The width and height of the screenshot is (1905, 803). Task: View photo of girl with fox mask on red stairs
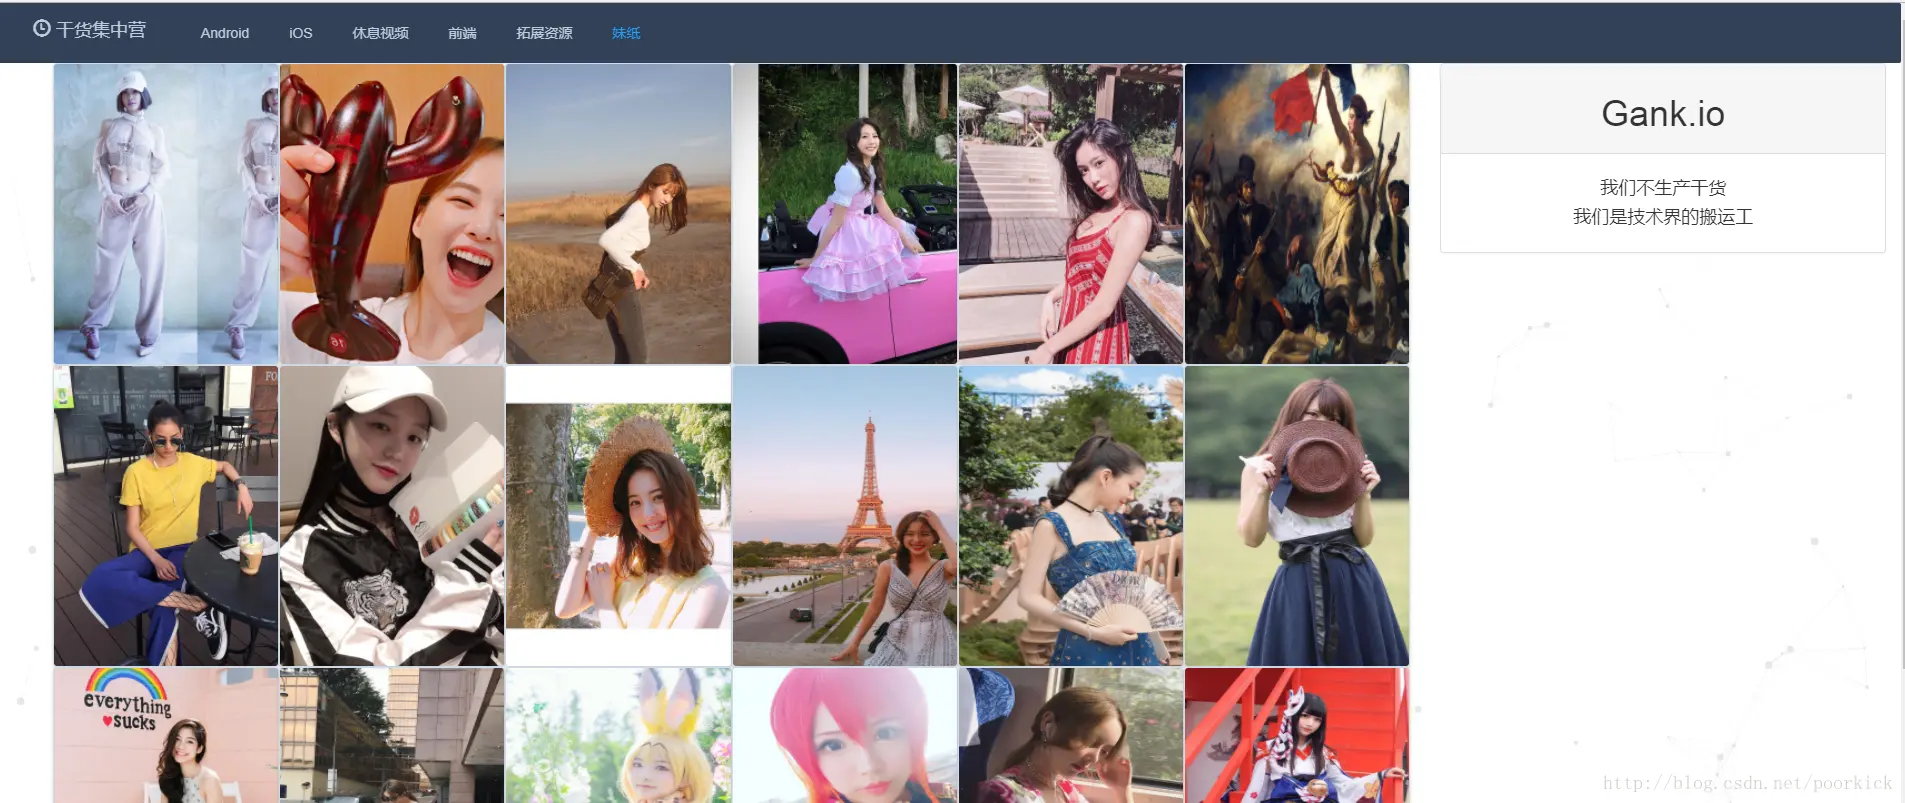pyautogui.click(x=1297, y=735)
